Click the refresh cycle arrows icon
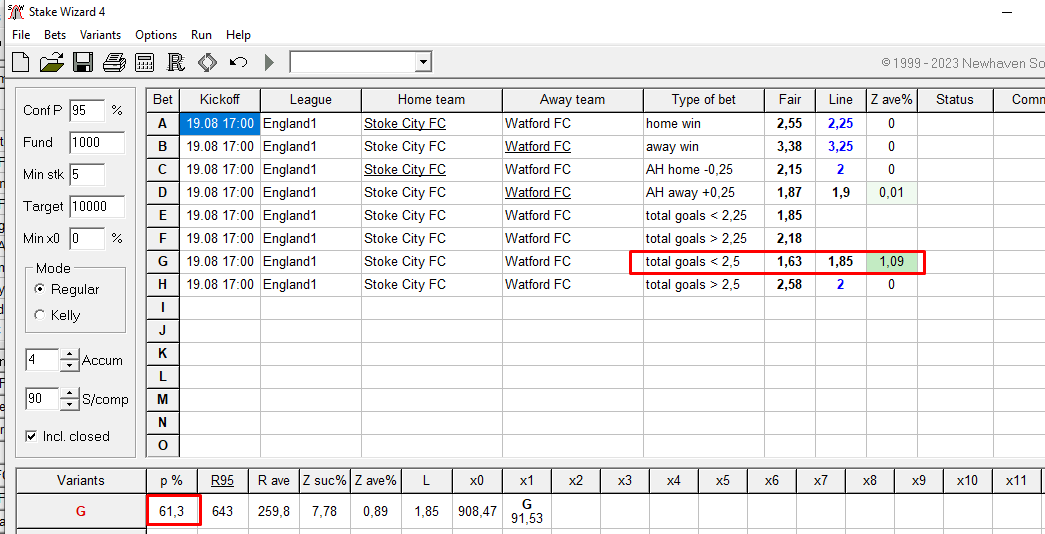Image resolution: width=1045 pixels, height=534 pixels. click(x=207, y=63)
